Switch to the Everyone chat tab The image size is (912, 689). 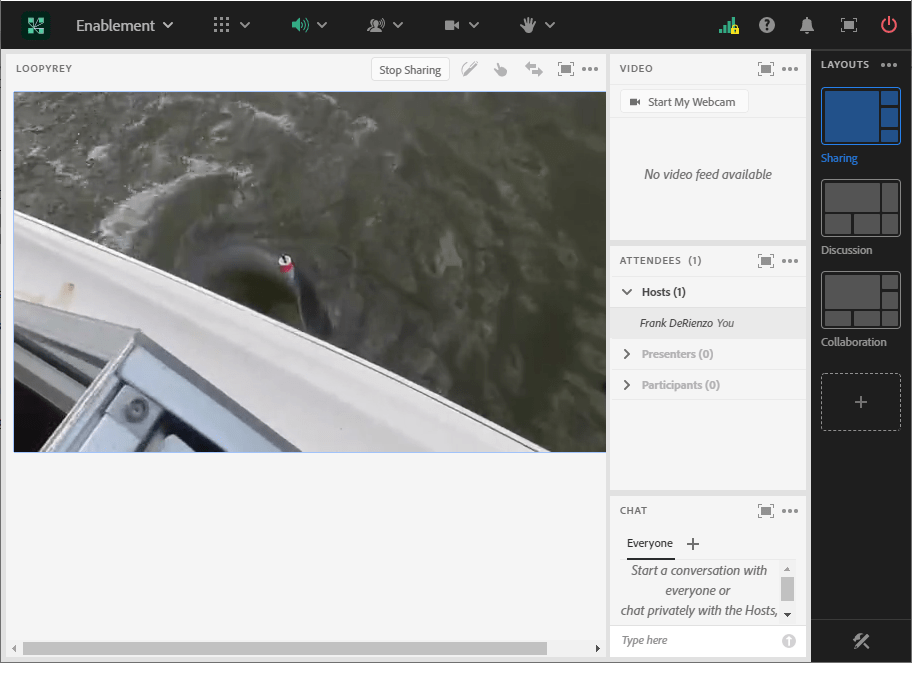tap(650, 544)
